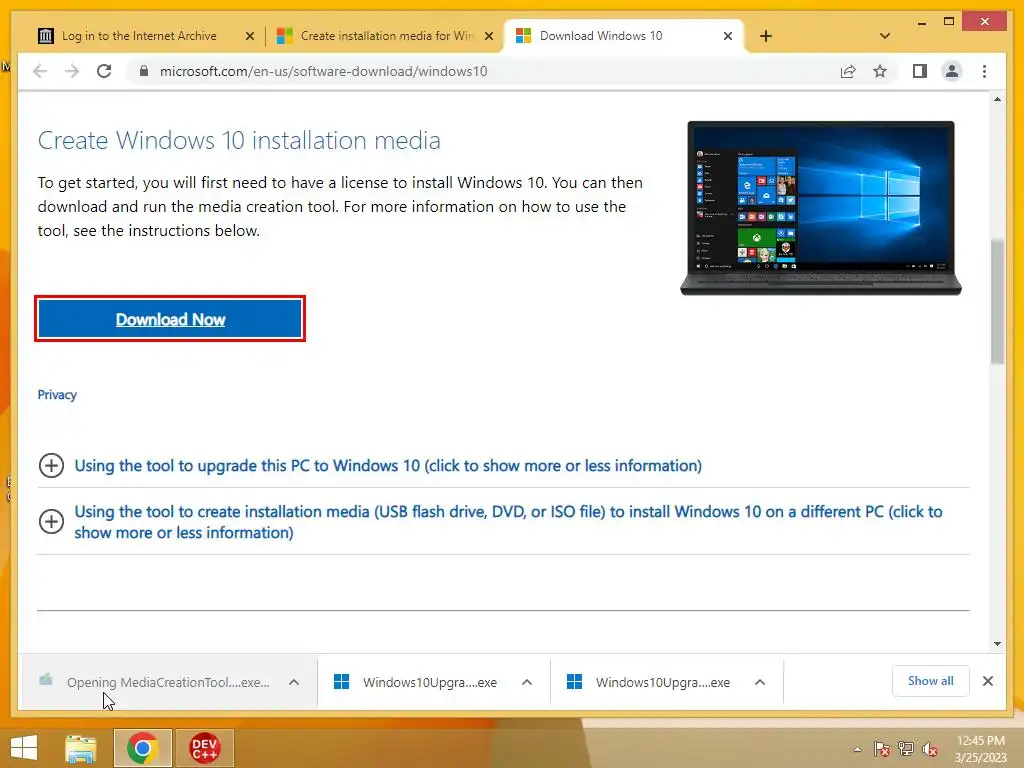The height and width of the screenshot is (768, 1024).
Task: Open Chrome three-dot menu
Action: [984, 71]
